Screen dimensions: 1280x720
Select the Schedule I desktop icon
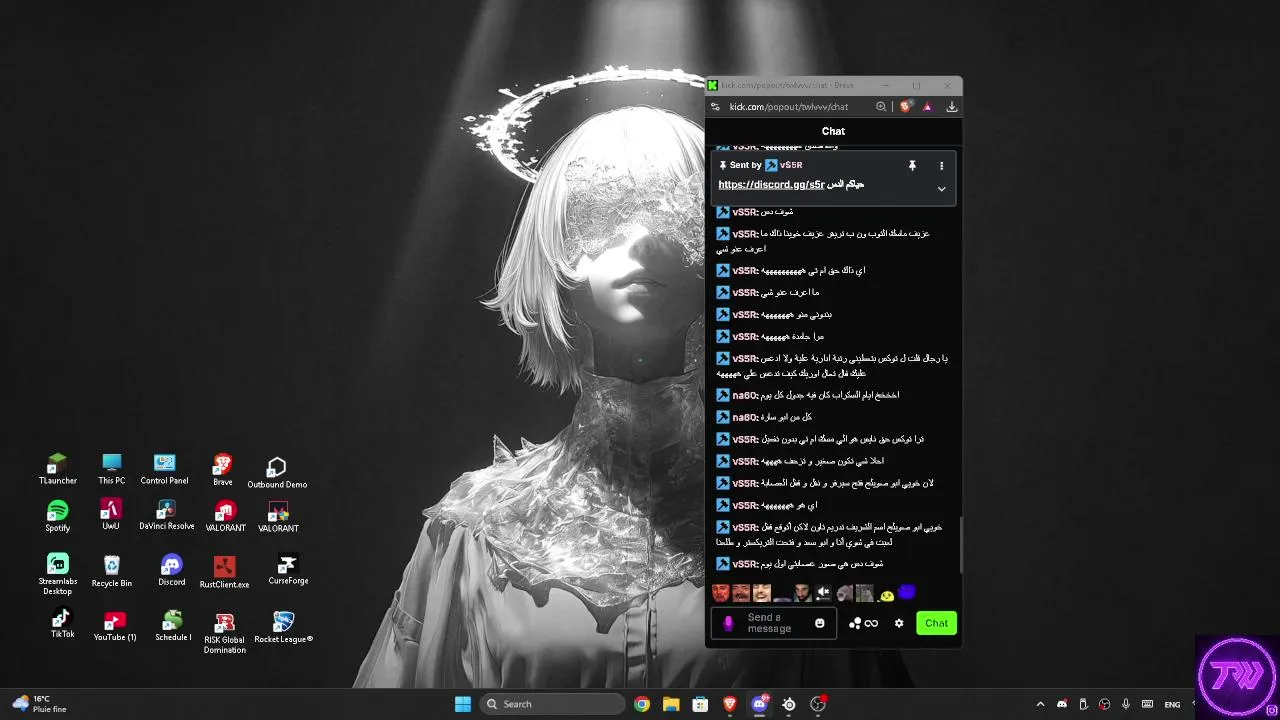[173, 626]
